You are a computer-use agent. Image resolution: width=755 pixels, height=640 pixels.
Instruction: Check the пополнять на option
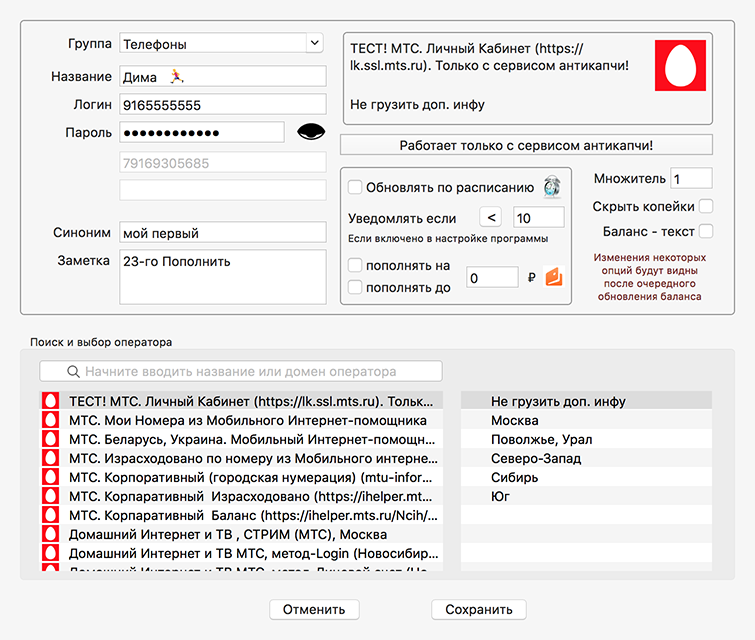(x=355, y=266)
